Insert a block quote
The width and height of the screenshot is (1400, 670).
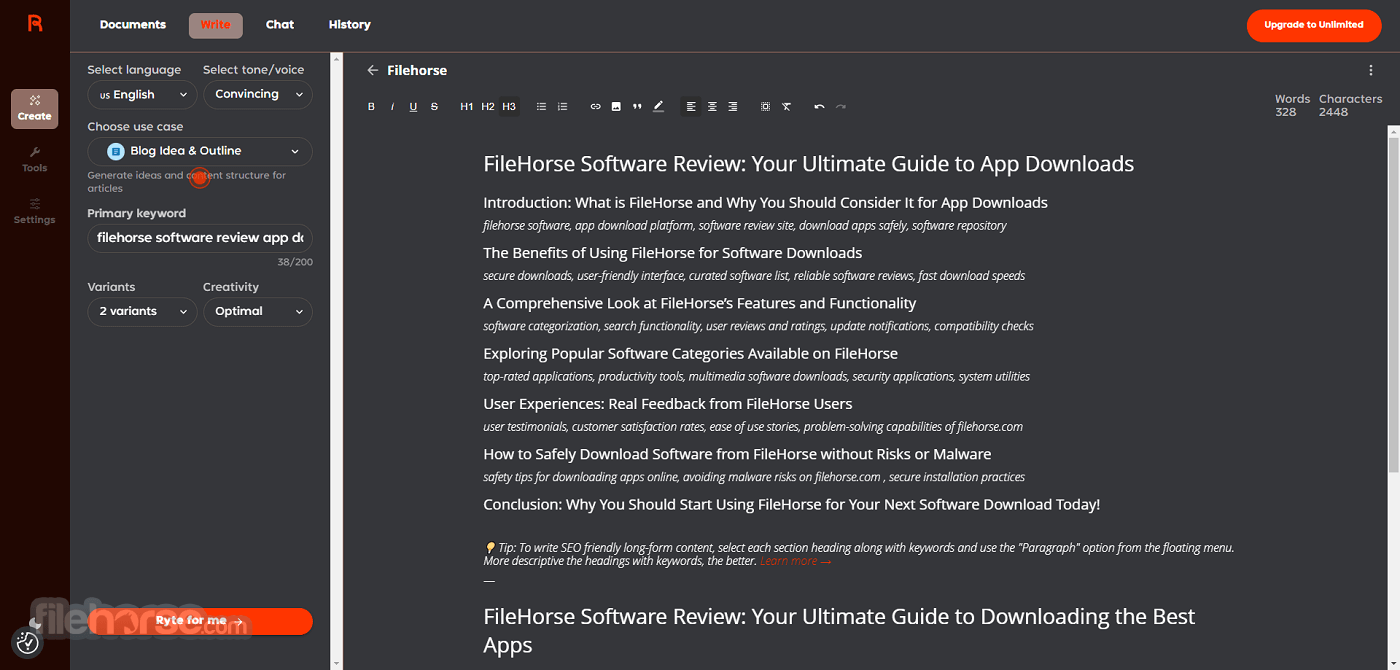(x=637, y=107)
